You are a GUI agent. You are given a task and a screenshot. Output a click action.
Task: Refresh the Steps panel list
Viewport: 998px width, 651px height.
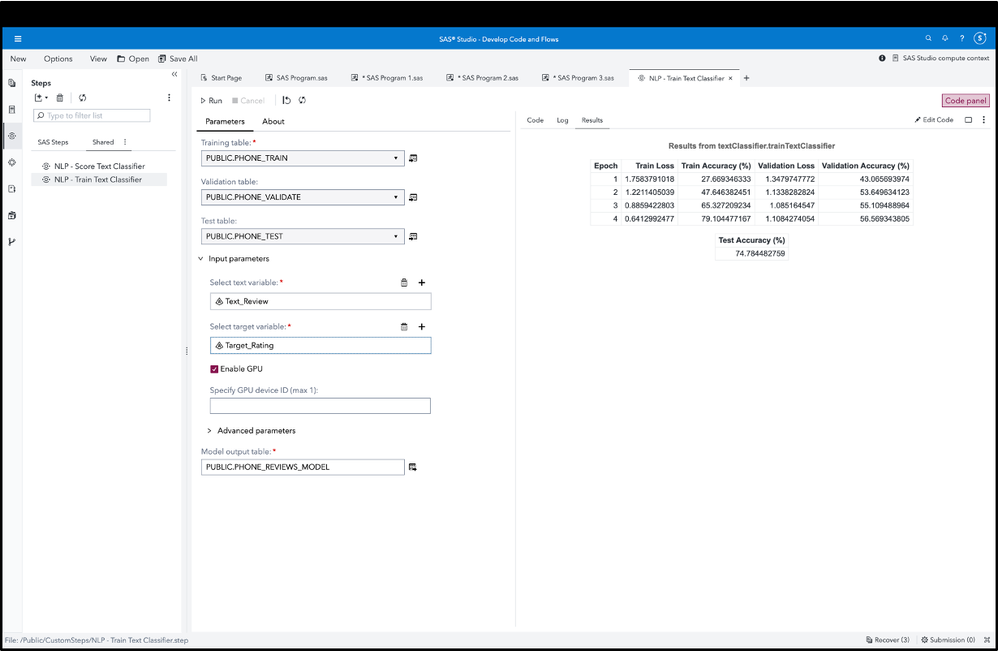(x=82, y=98)
